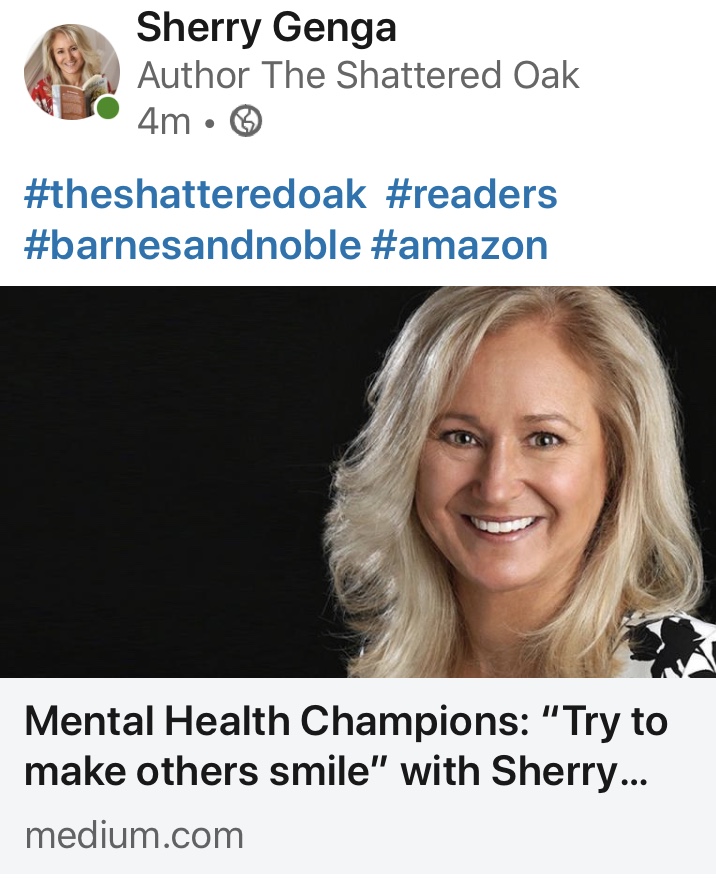Open the #theshatteredoak hashtag

[195, 194]
